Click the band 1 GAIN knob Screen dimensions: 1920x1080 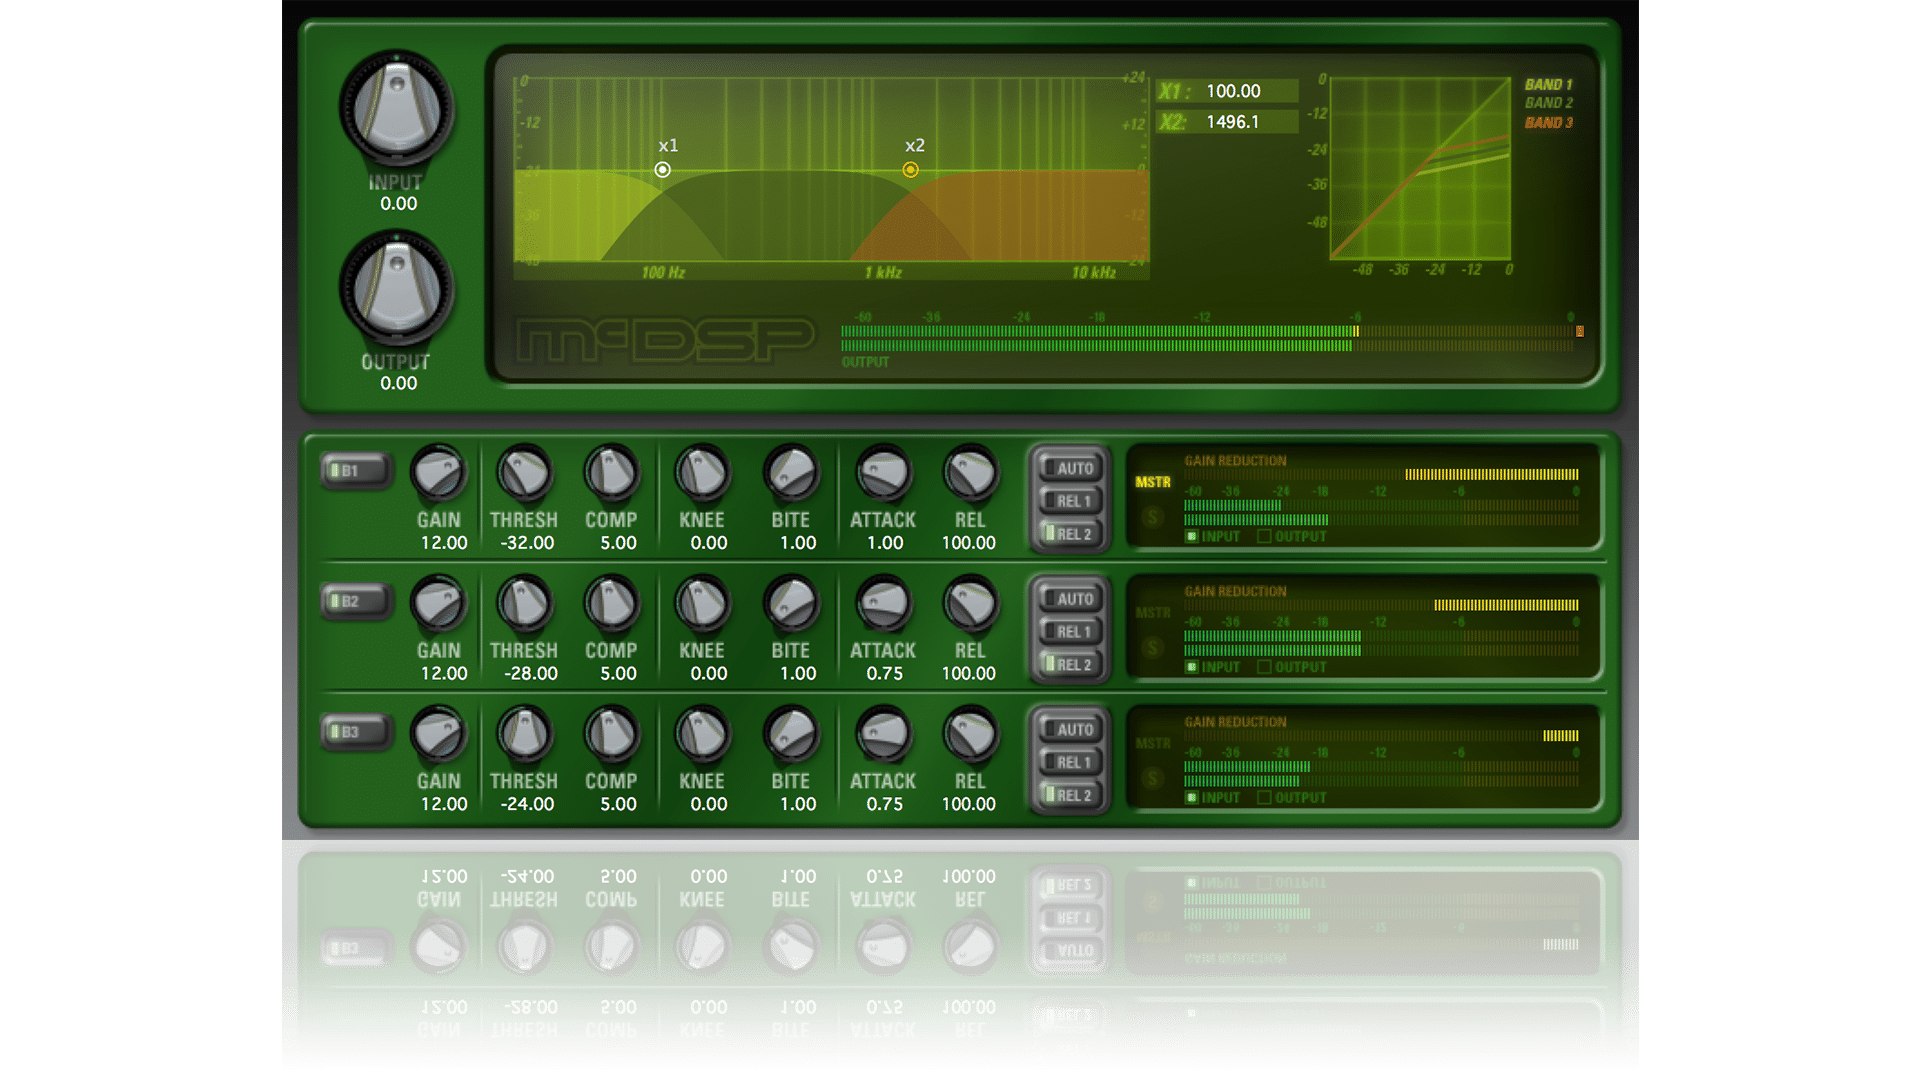[x=439, y=473]
